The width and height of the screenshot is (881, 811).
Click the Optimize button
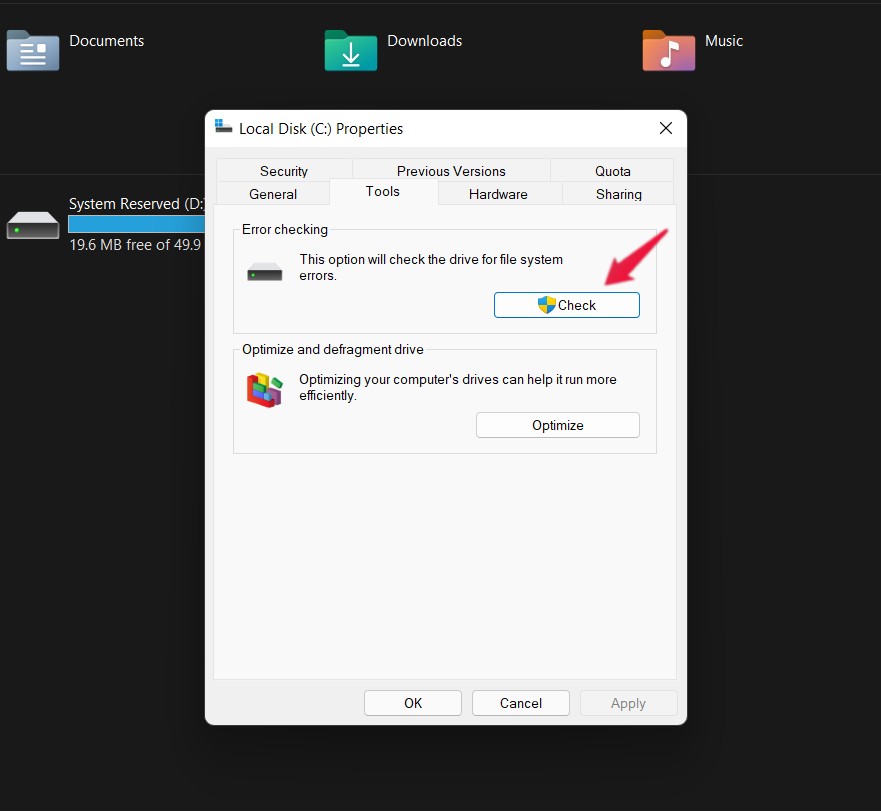[557, 425]
